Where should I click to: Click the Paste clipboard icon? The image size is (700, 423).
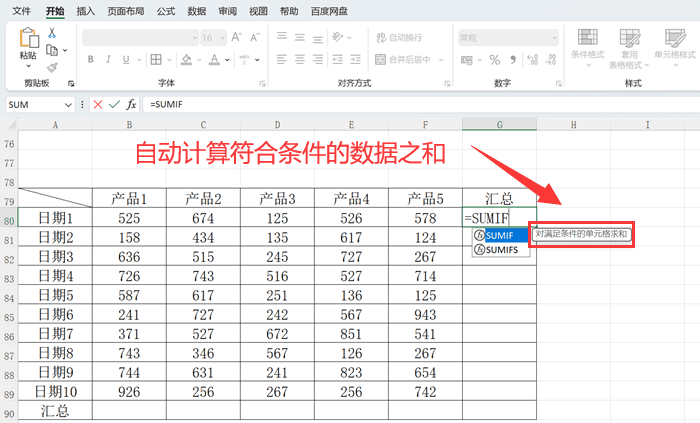click(29, 38)
